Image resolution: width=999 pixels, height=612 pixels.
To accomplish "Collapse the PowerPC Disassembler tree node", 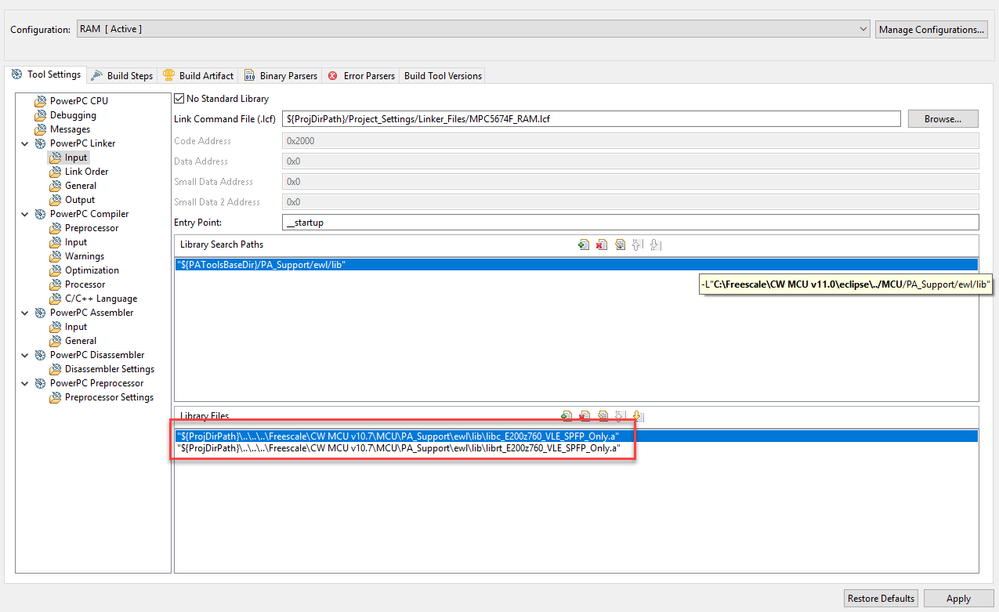I will [25, 355].
